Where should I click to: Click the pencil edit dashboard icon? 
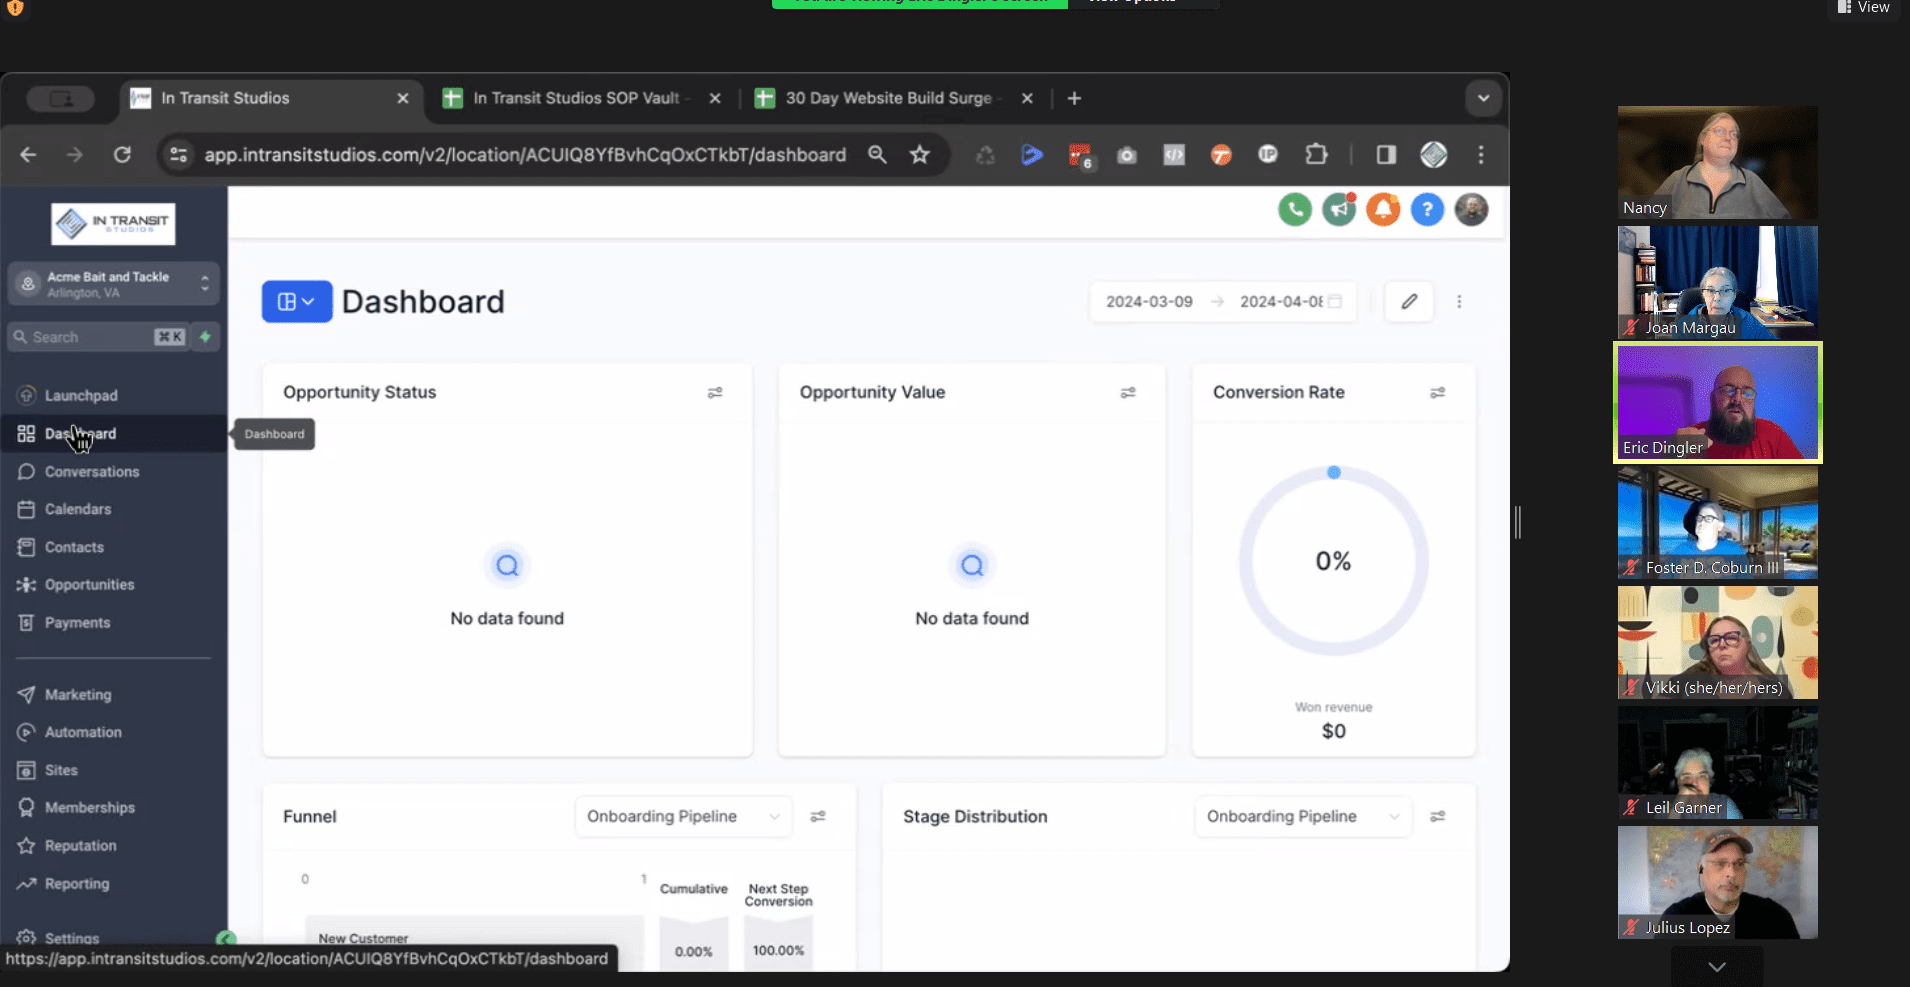(x=1409, y=302)
